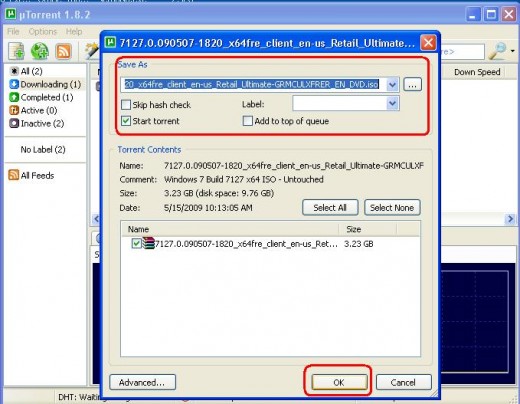Open the Options menu
Screen dimensions: 520x404
(x=43, y=32)
